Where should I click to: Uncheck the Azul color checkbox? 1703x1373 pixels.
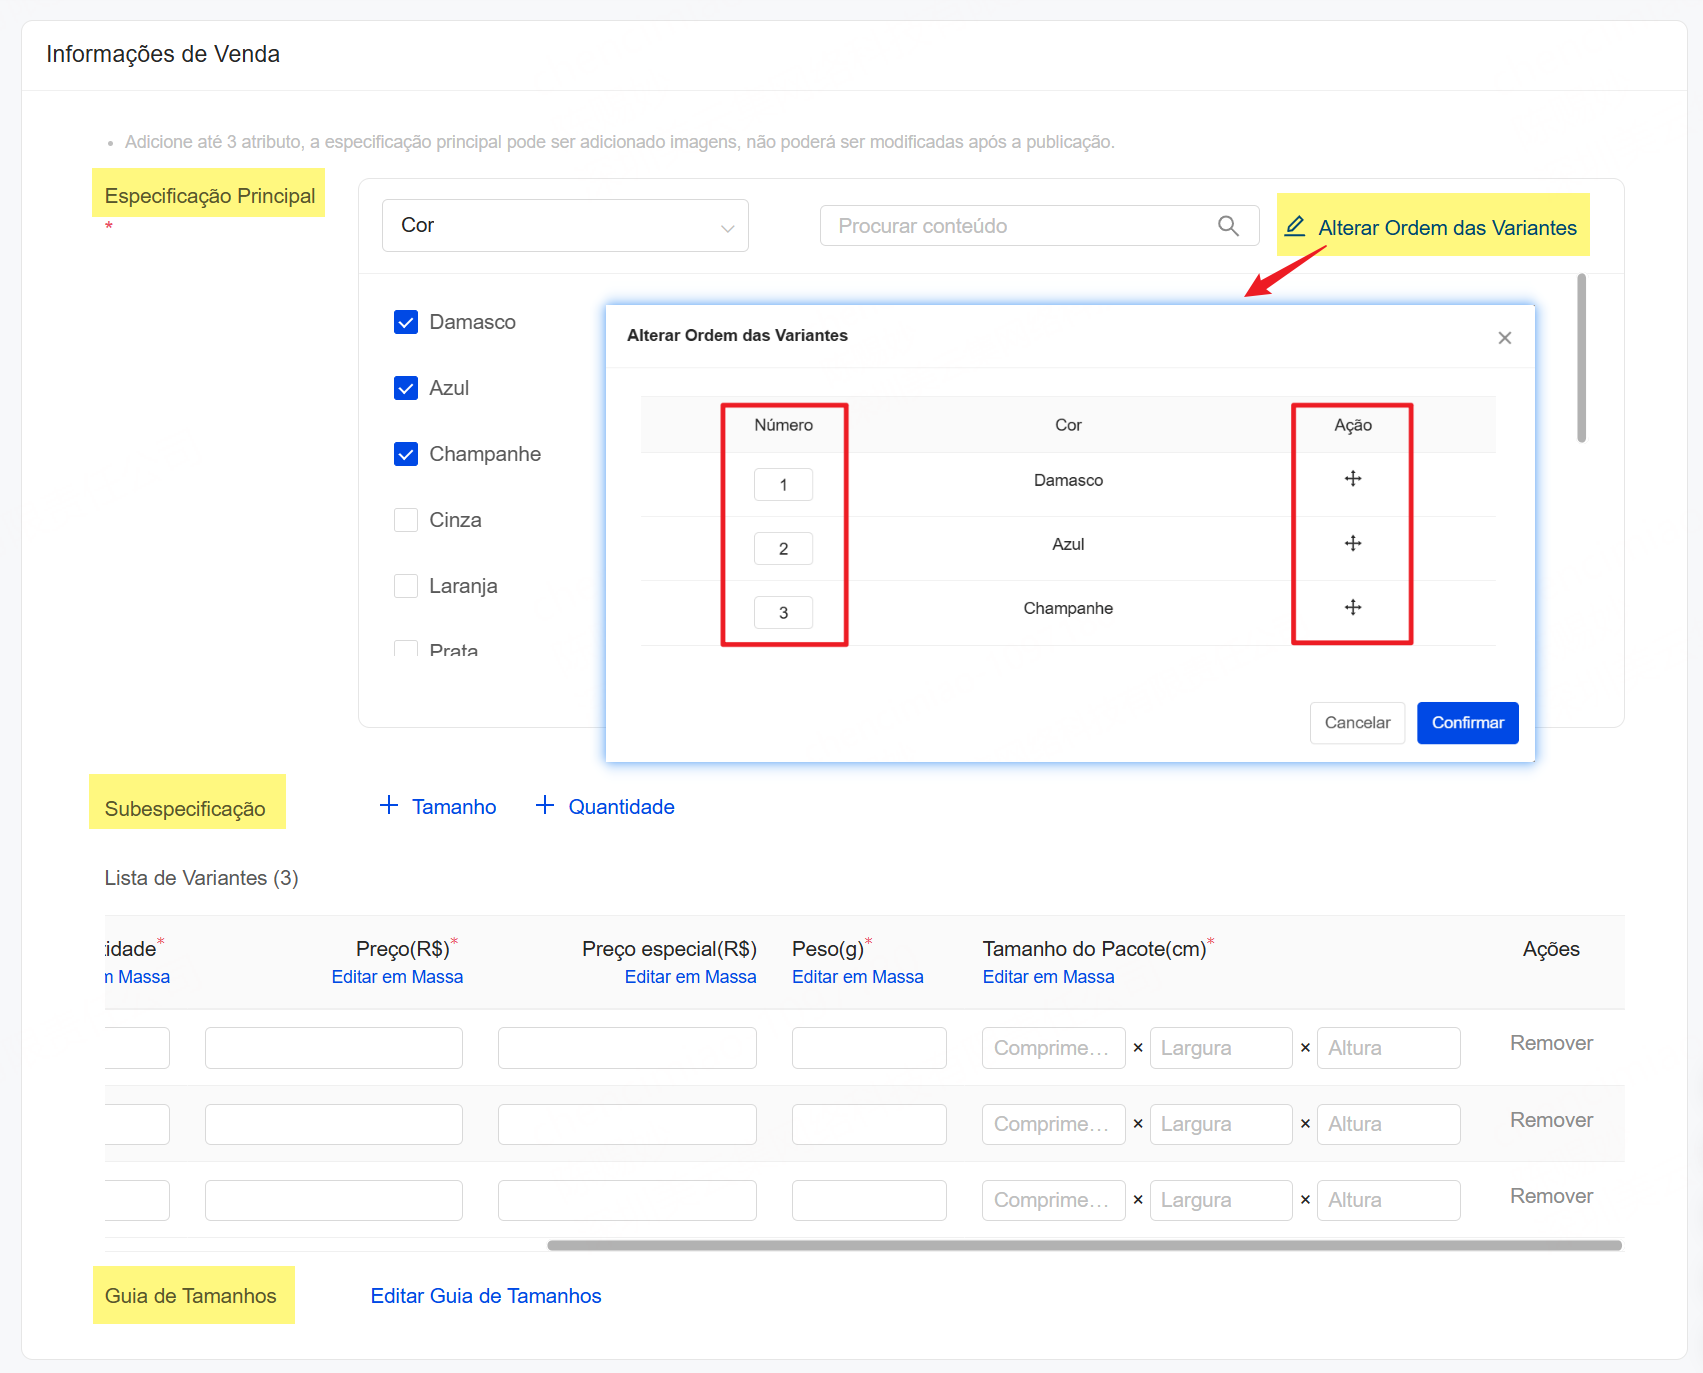pyautogui.click(x=406, y=388)
